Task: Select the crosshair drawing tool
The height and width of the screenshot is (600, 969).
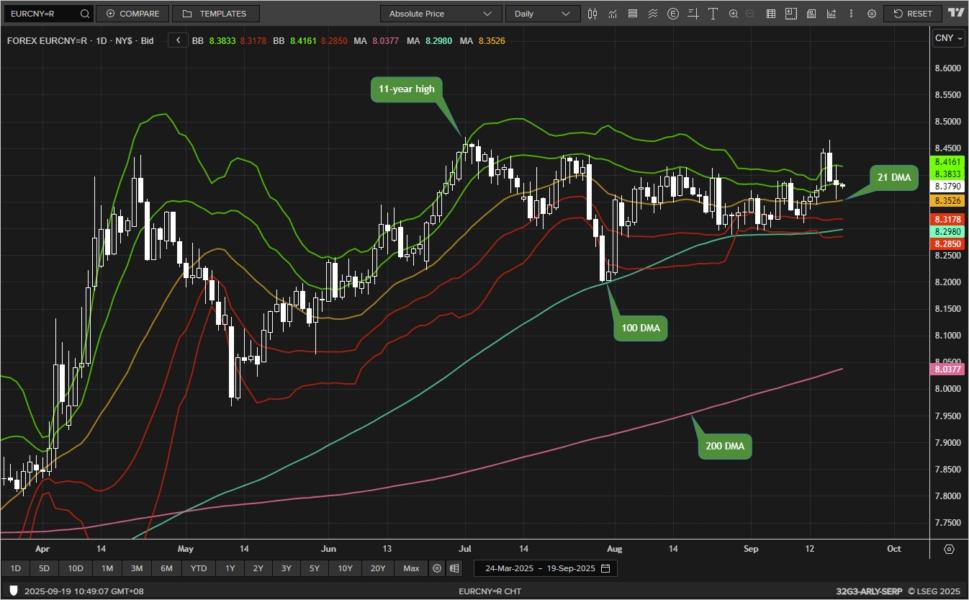Action: click(693, 14)
